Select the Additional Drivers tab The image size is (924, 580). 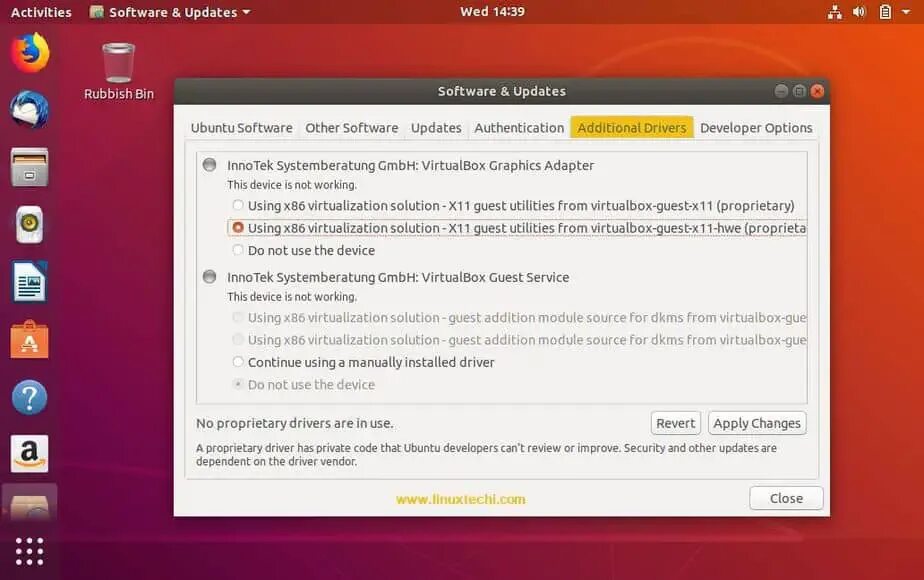(x=632, y=128)
